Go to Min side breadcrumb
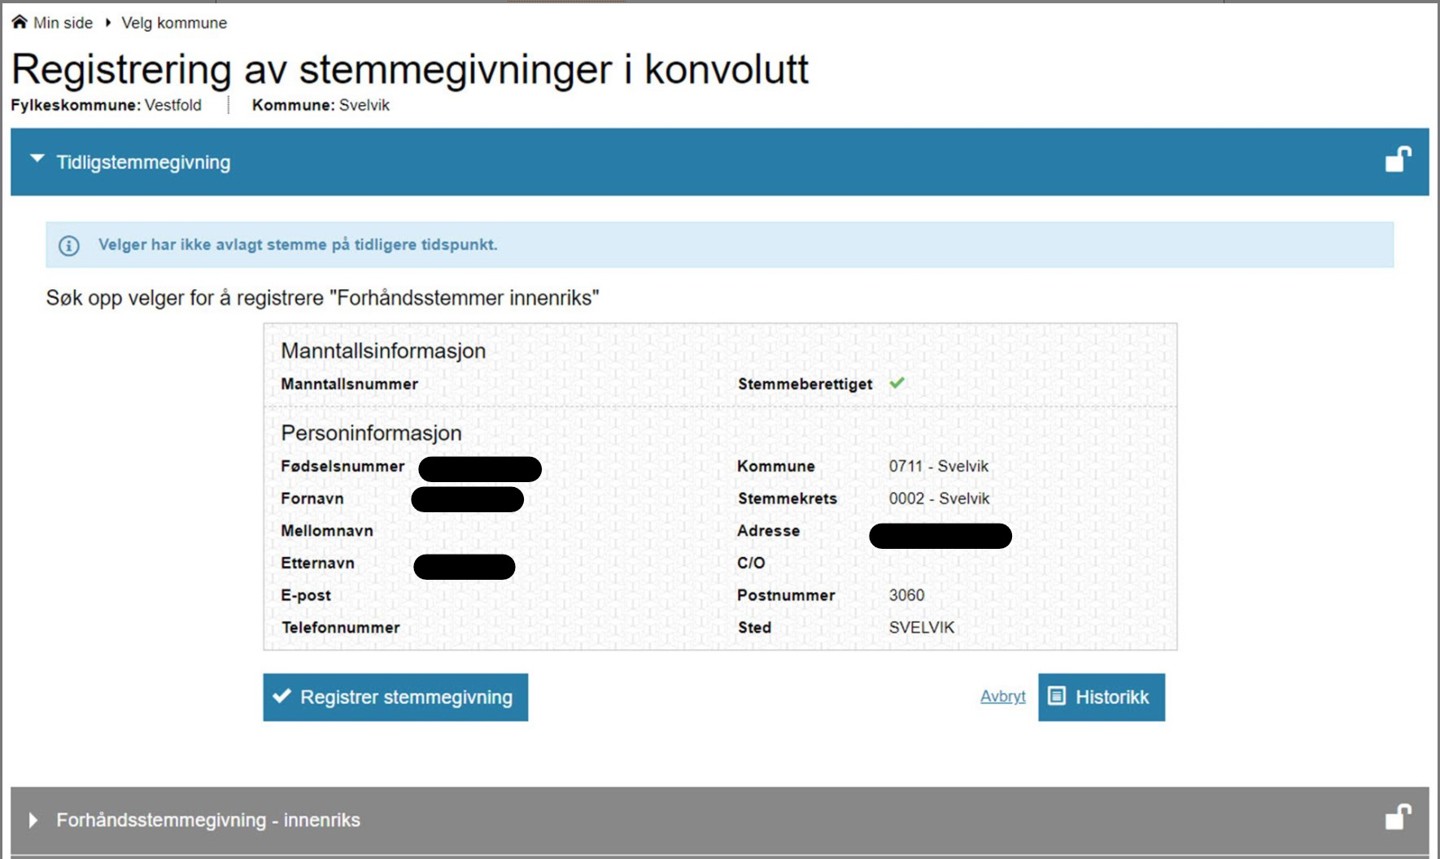Viewport: 1440px width, 859px height. point(63,22)
